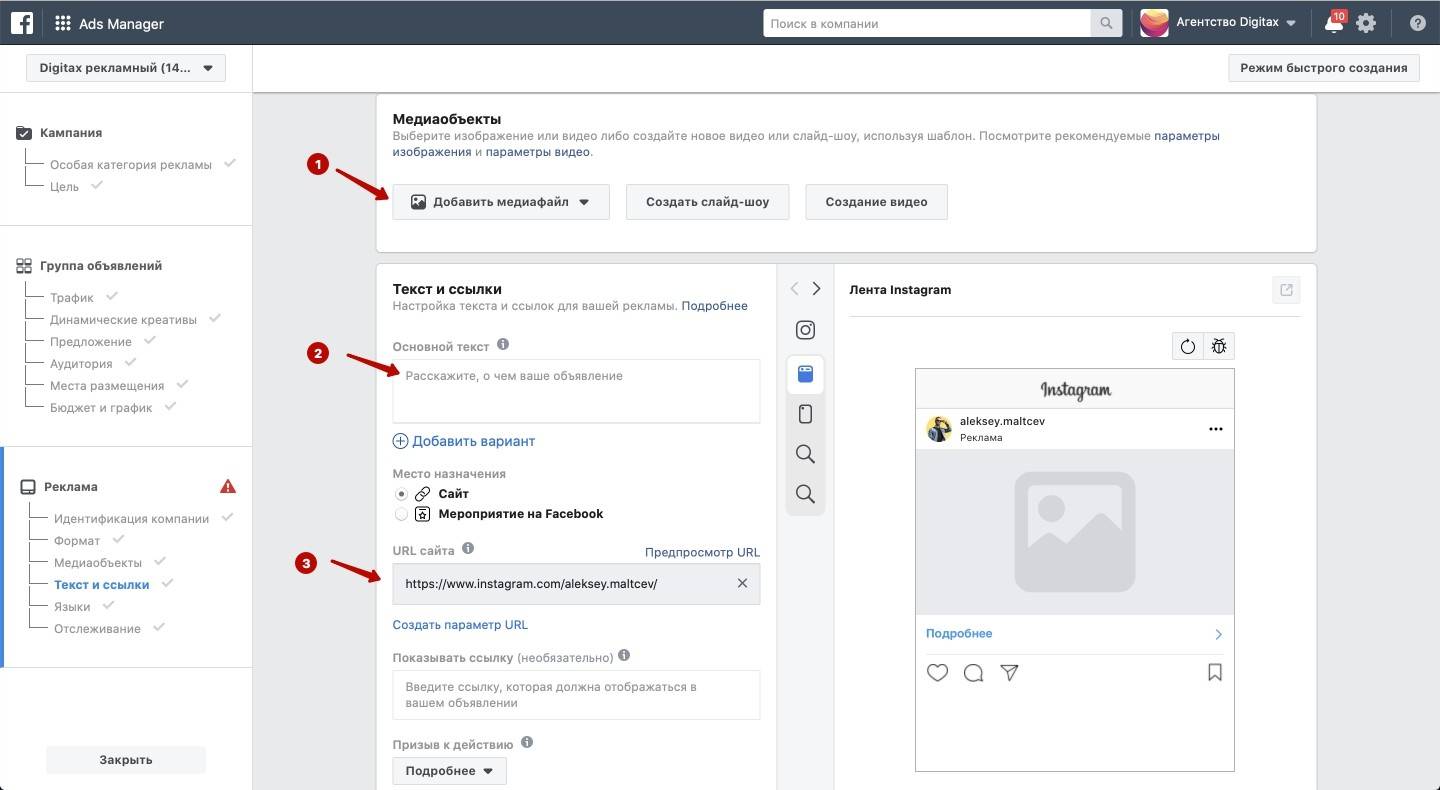The width and height of the screenshot is (1440, 790).
Task: Go to Цель item in sidebar
Action: point(64,186)
